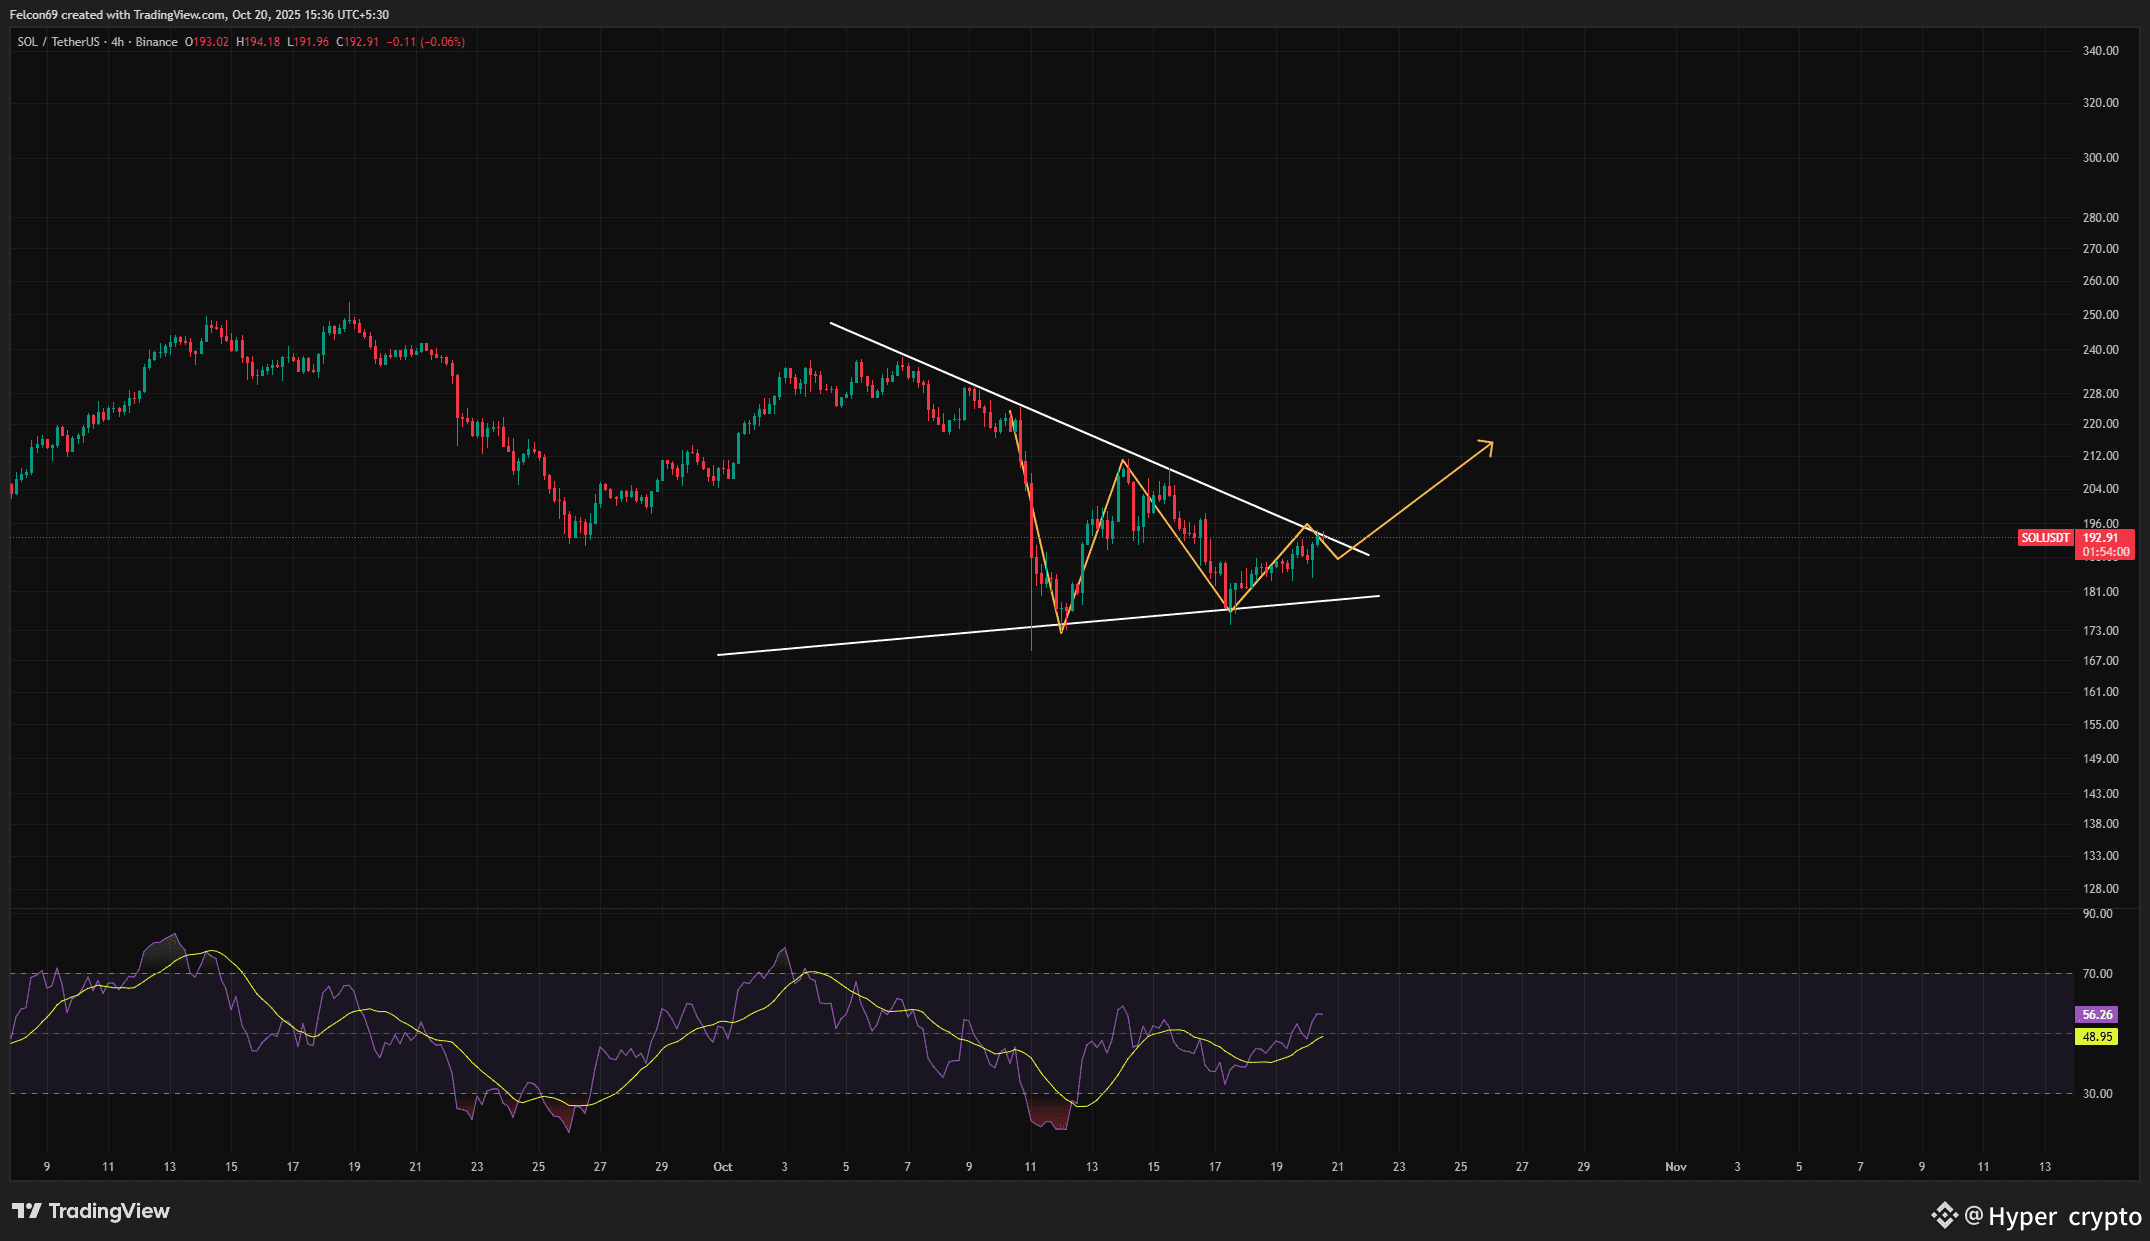The width and height of the screenshot is (2150, 1241).
Task: Open the TradingView wordmark link
Action: tap(109, 1211)
